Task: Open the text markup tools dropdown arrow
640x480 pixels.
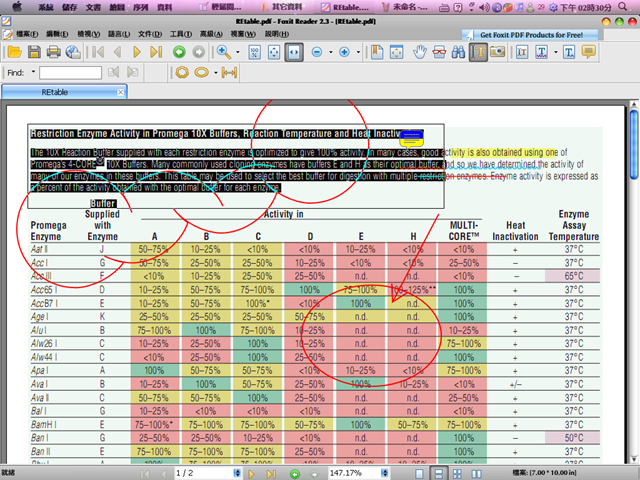Action: tap(556, 52)
